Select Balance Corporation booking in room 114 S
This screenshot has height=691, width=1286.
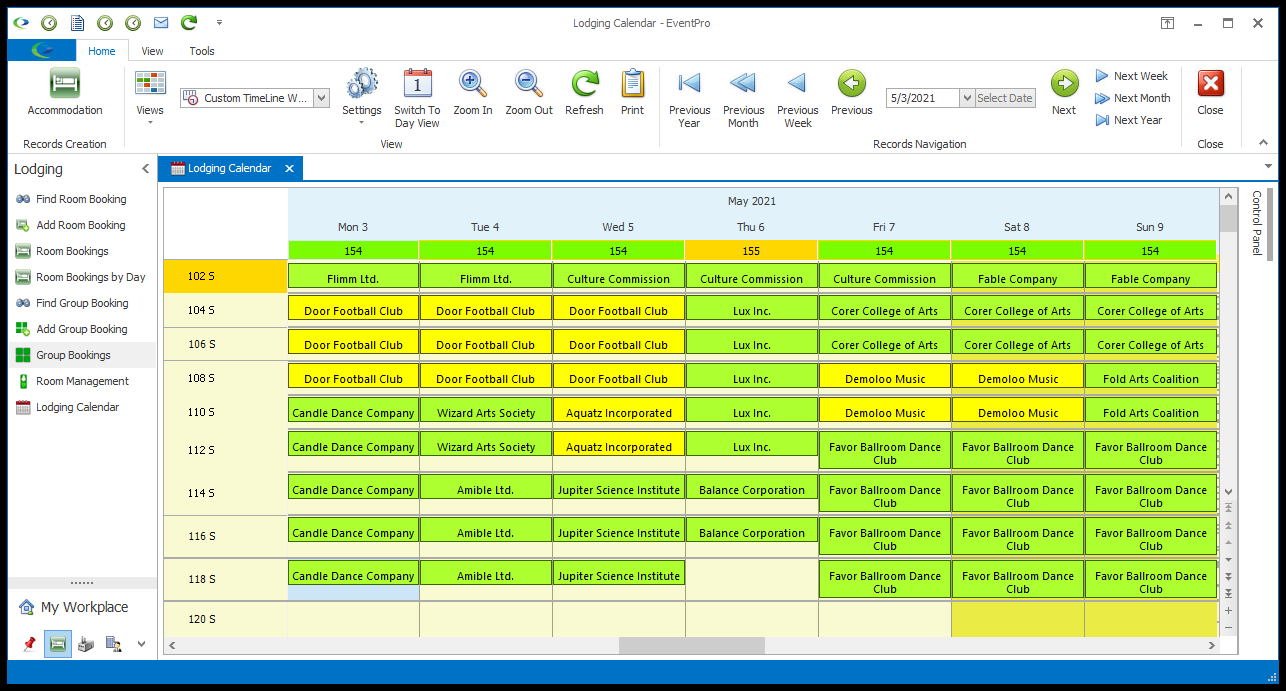click(752, 489)
